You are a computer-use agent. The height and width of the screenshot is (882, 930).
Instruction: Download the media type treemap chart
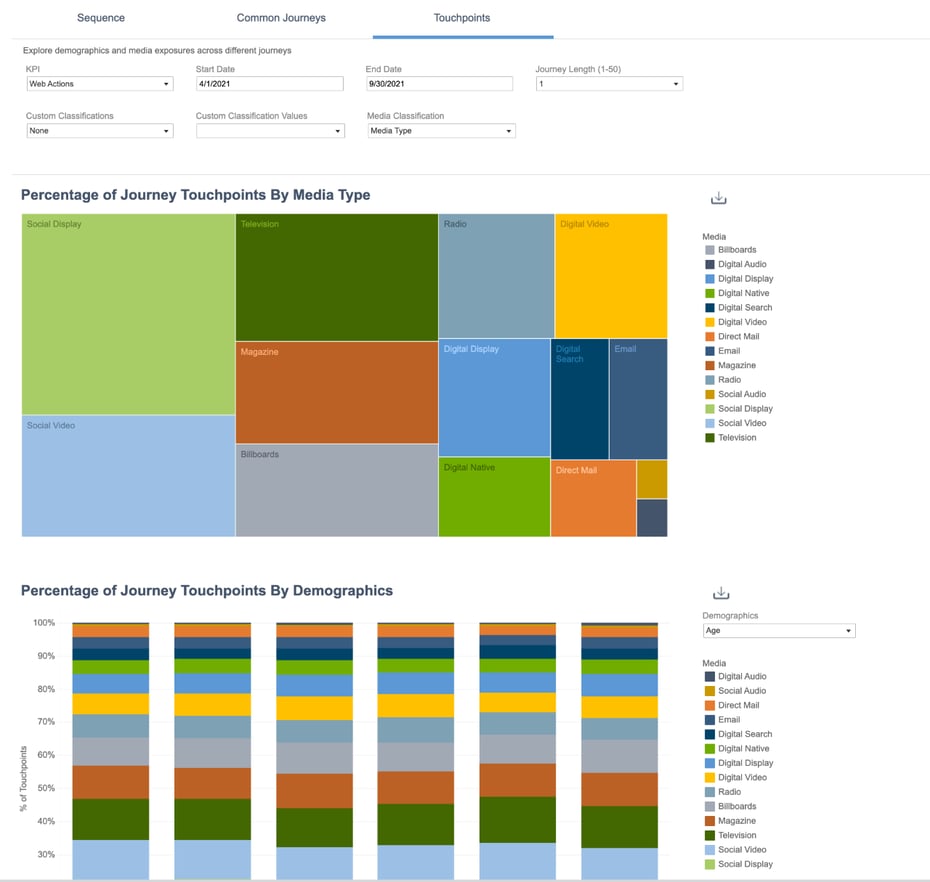click(718, 198)
